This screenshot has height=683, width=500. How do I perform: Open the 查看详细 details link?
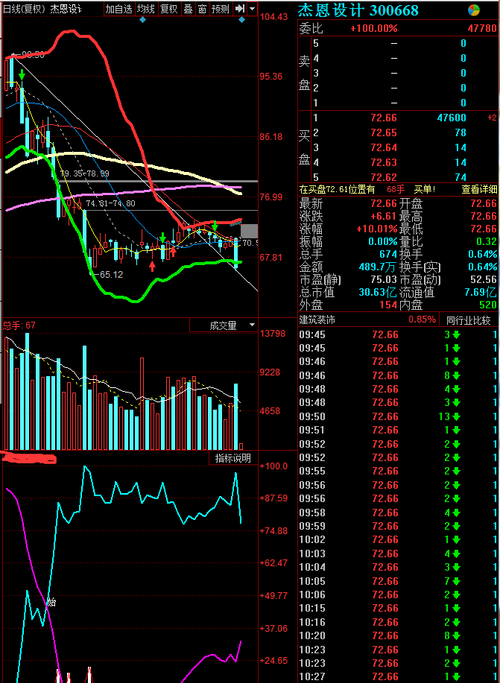pos(479,189)
